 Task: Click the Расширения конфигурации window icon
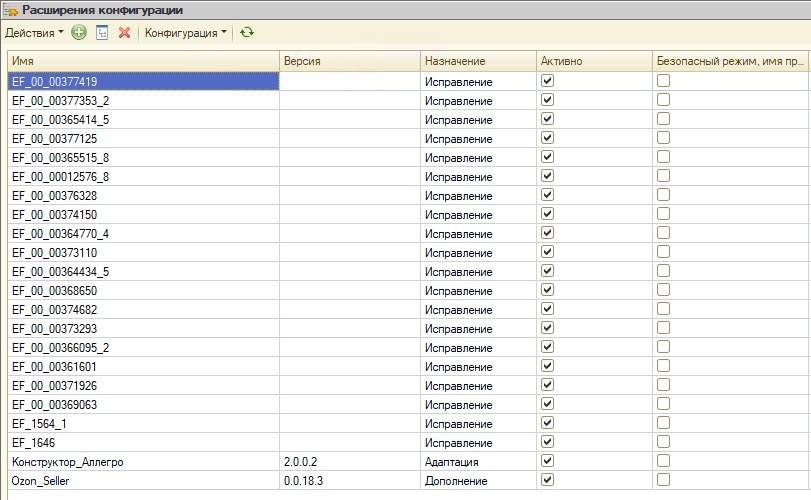coord(10,10)
